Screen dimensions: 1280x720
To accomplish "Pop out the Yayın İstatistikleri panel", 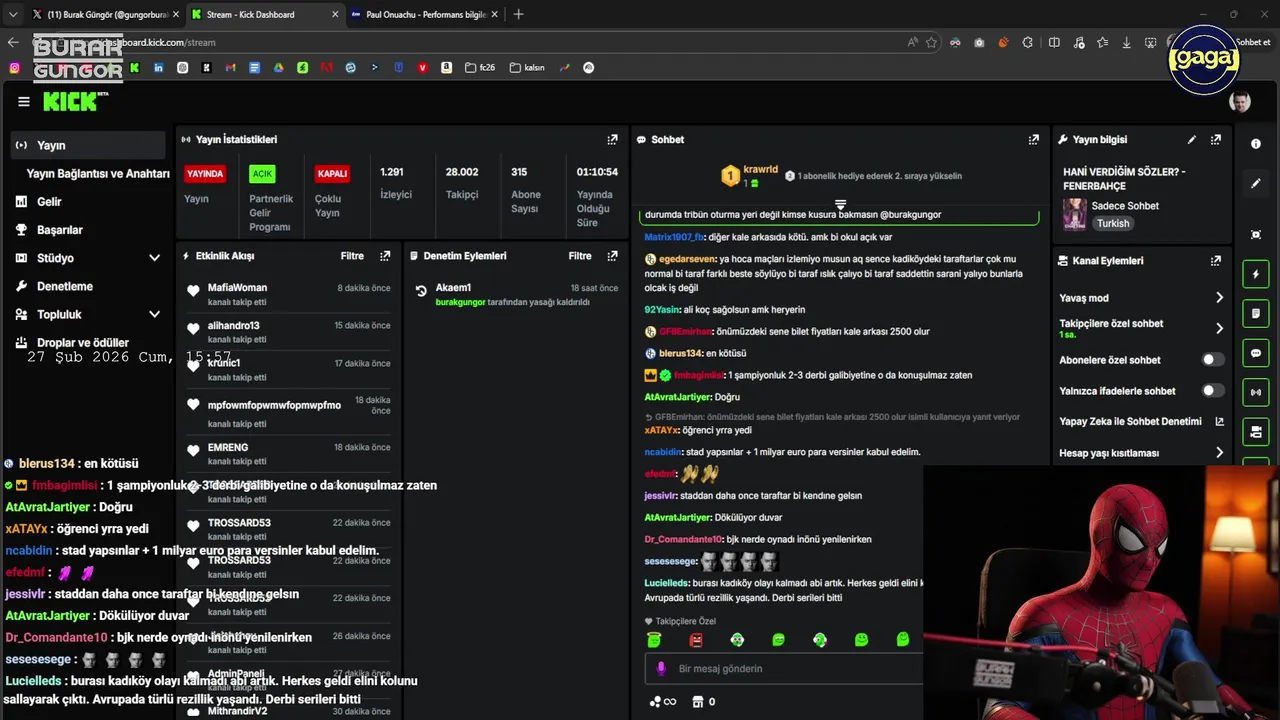I will click(612, 140).
